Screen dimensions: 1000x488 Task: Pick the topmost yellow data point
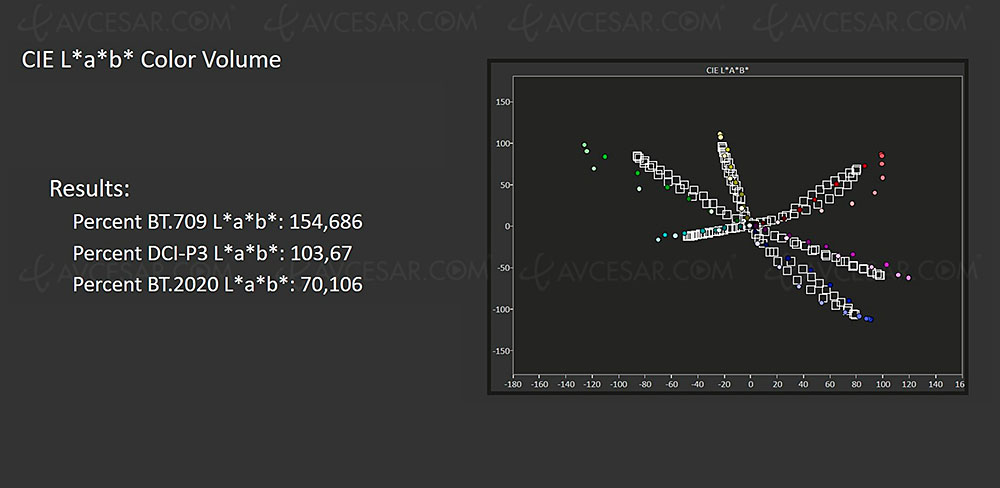pos(720,134)
